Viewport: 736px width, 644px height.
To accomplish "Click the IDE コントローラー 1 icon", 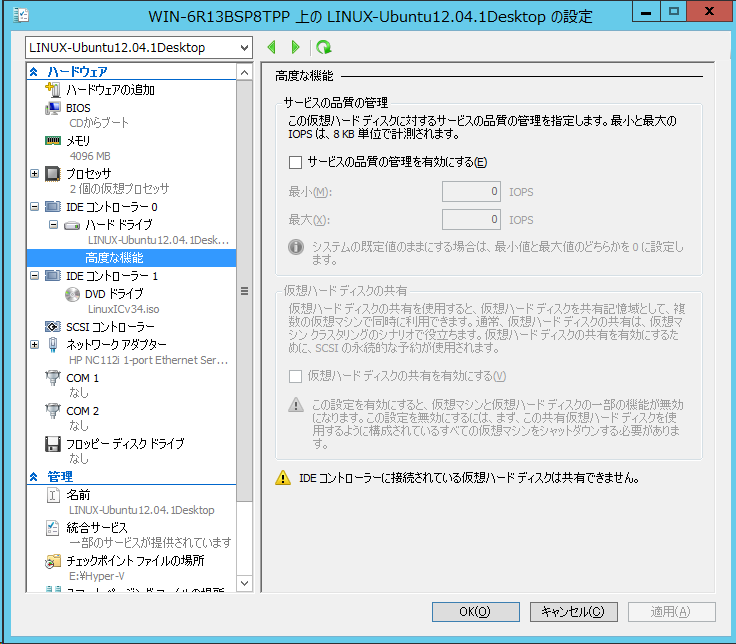I will (53, 276).
